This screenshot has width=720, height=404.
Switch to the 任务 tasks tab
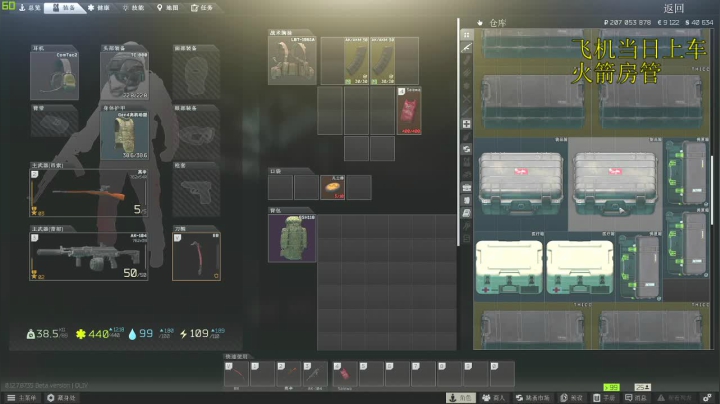point(202,7)
